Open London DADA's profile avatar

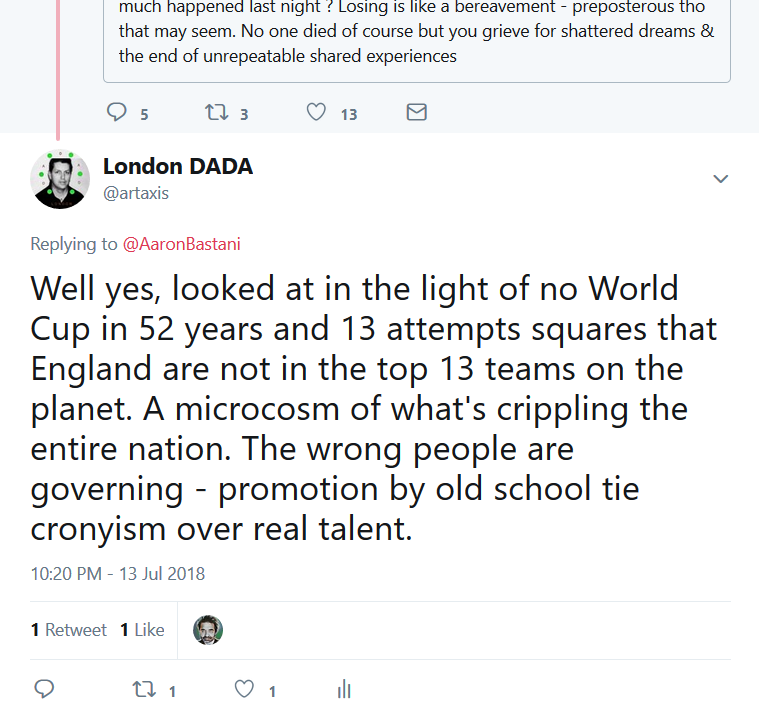click(x=60, y=179)
